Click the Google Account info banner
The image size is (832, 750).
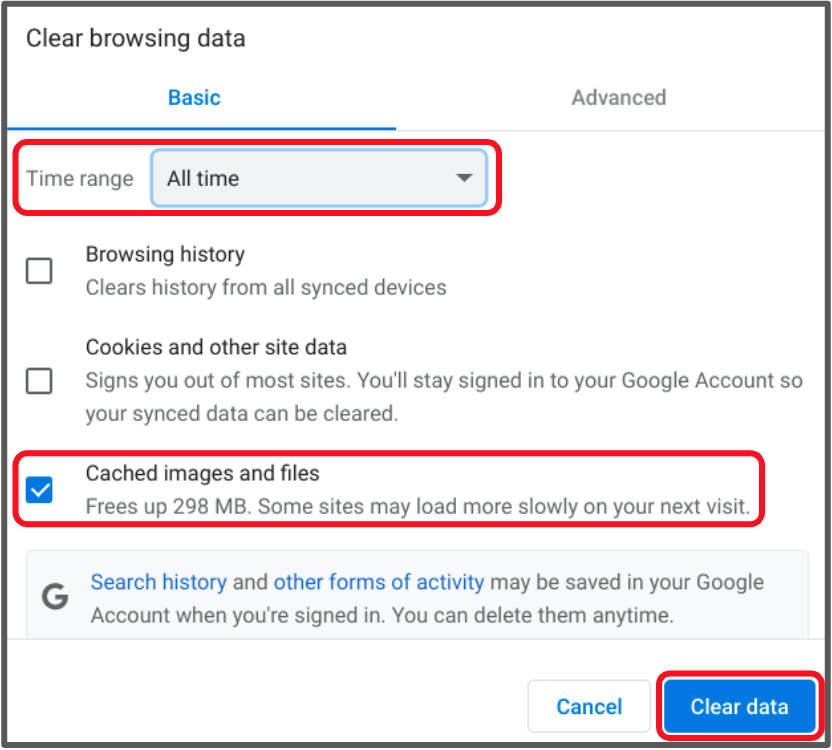(417, 594)
